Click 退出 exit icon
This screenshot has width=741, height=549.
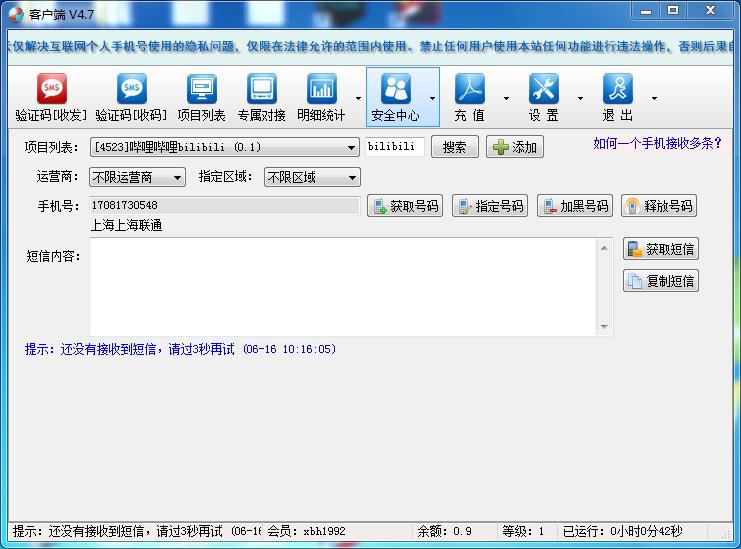point(618,88)
